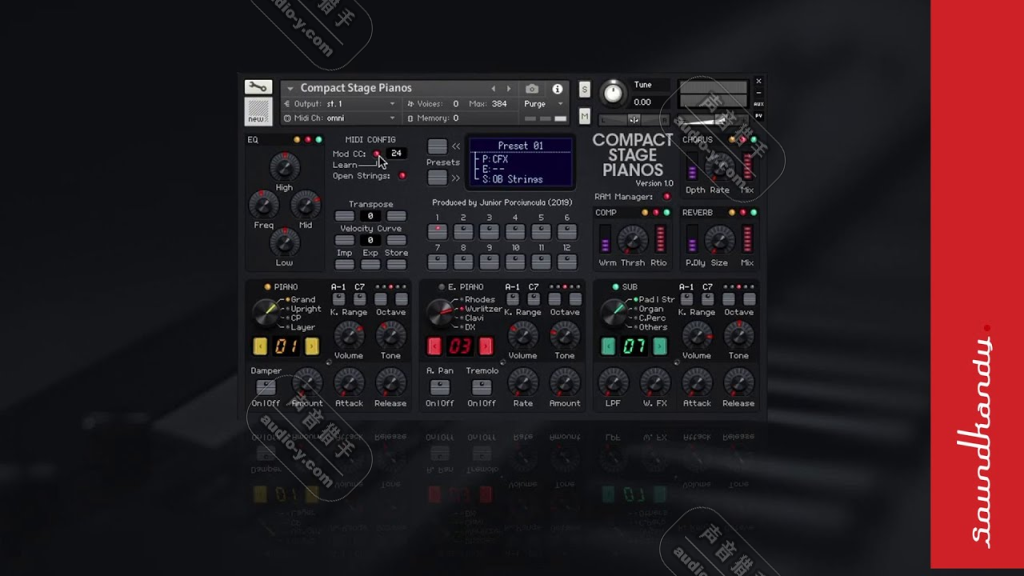The height and width of the screenshot is (576, 1024).
Task: Click the Store button under Velocity Curve
Action: [396, 264]
